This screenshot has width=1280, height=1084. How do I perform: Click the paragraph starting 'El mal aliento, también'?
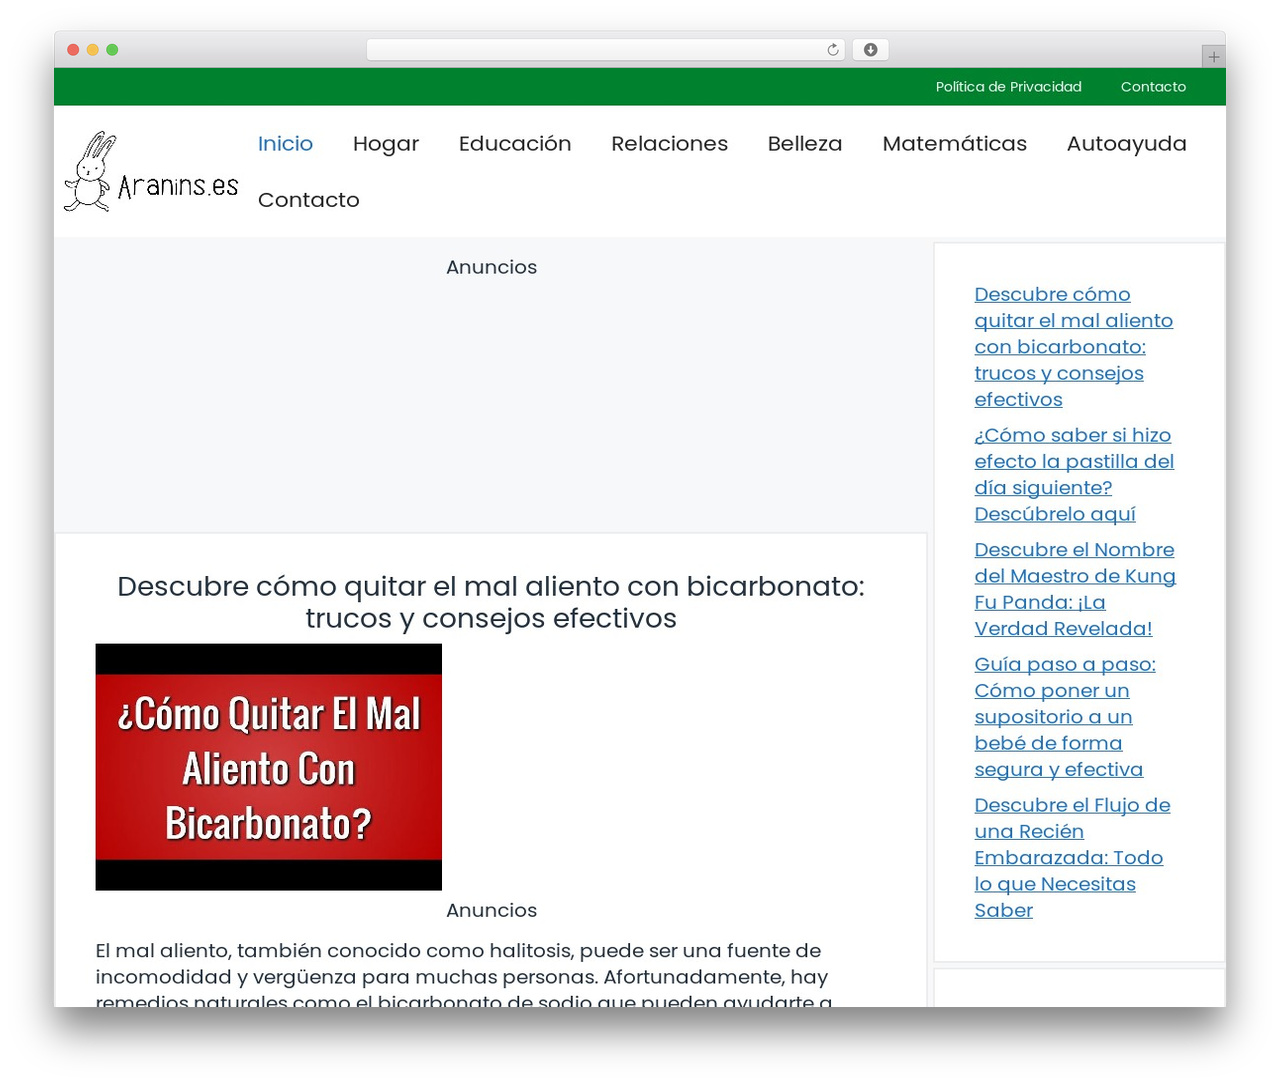(464, 976)
